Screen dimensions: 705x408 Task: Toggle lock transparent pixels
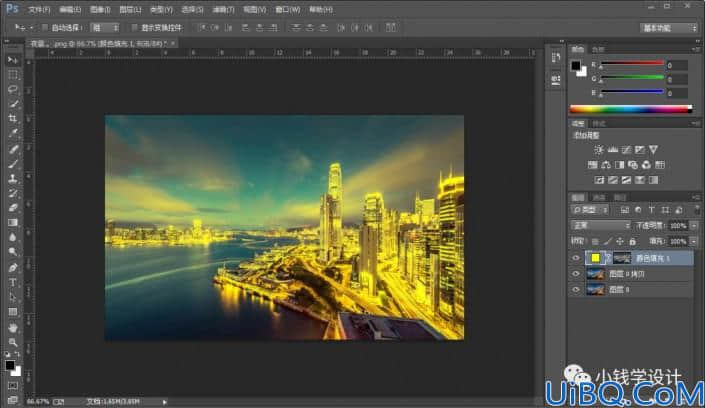click(x=595, y=242)
